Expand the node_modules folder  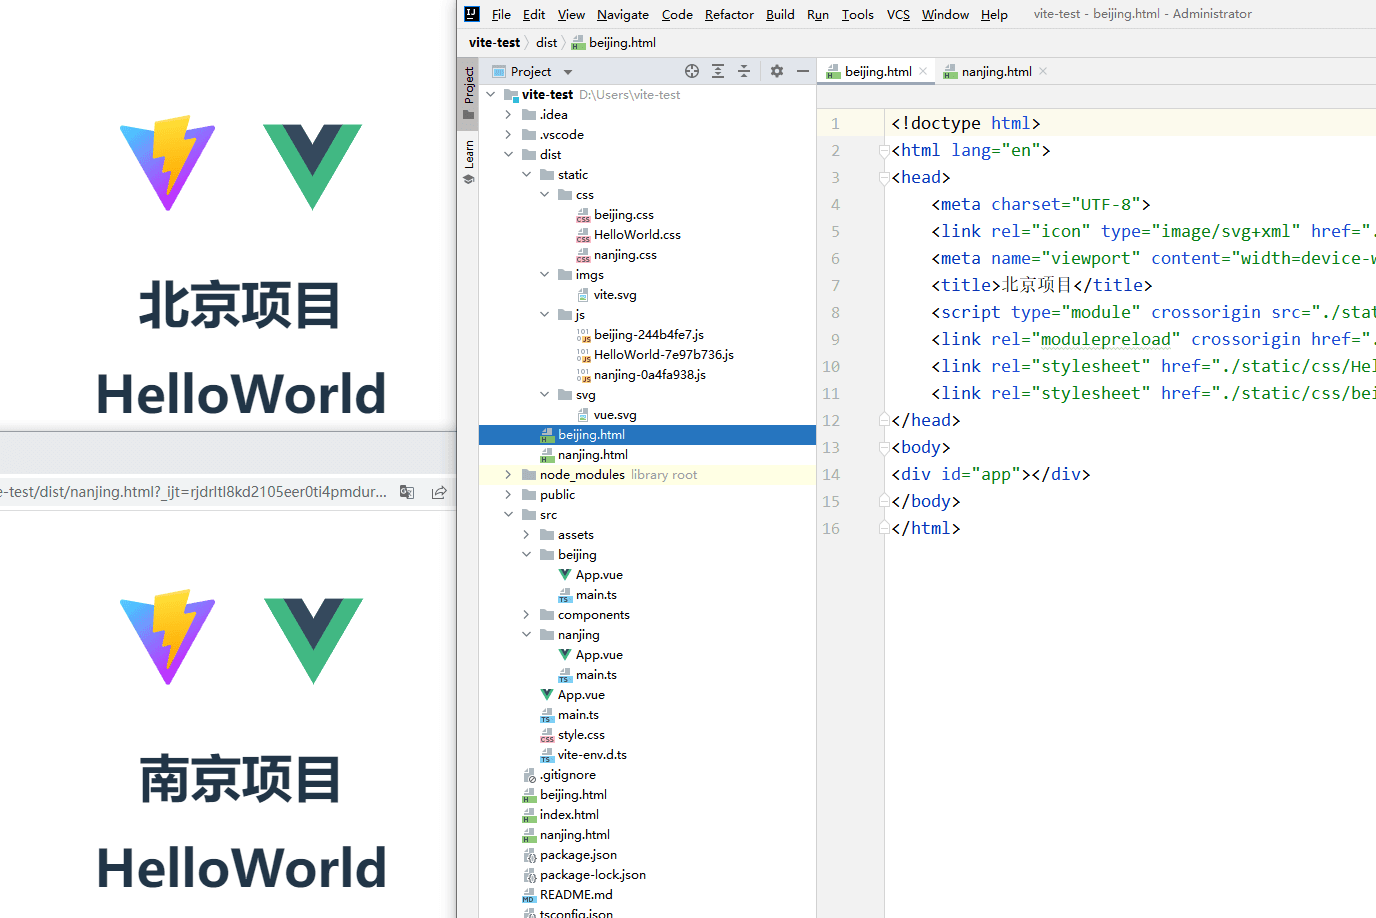(508, 475)
